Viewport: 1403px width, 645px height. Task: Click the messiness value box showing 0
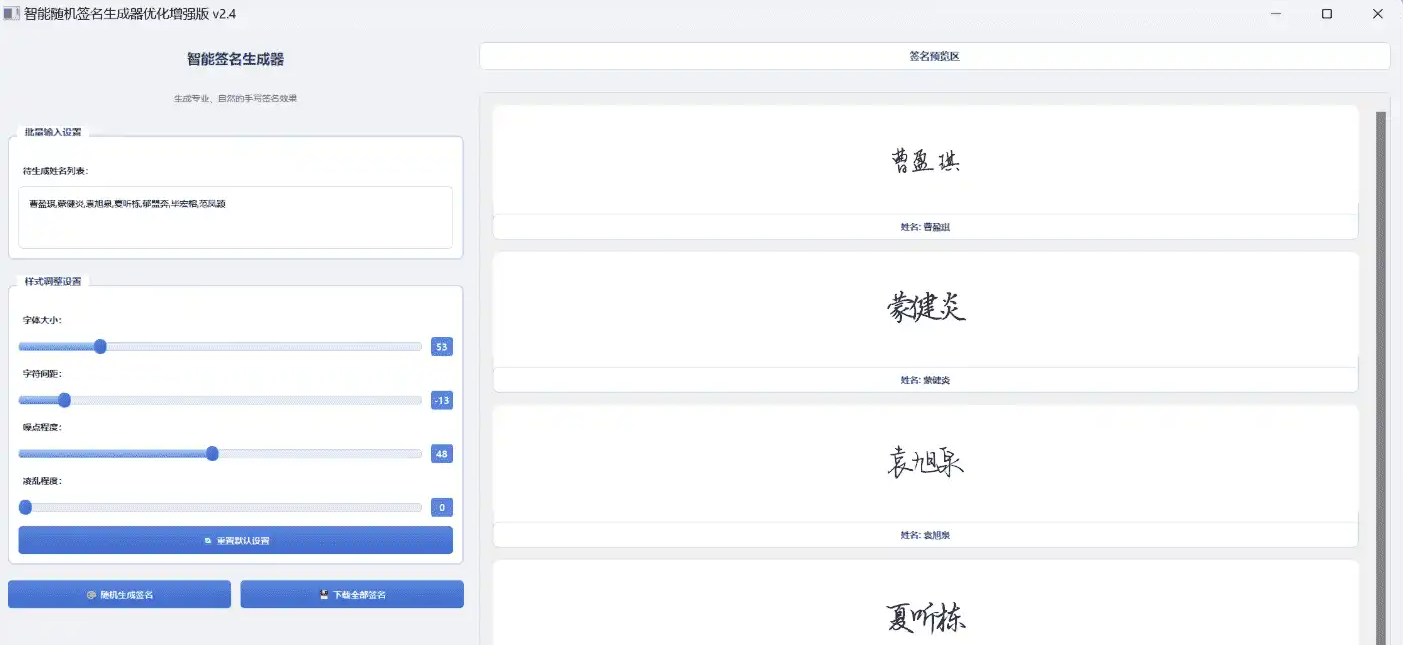[x=442, y=508]
